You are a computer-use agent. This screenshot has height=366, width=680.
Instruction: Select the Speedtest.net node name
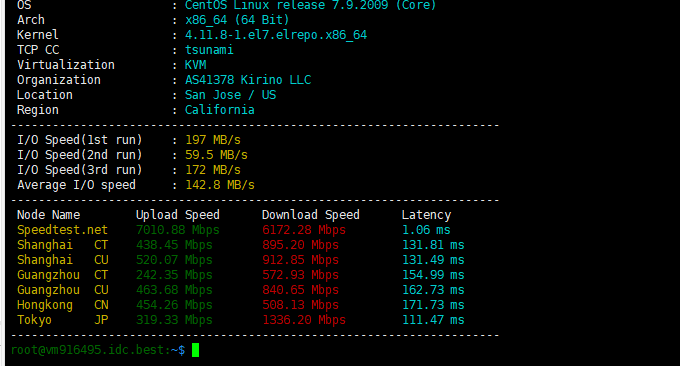click(x=62, y=230)
